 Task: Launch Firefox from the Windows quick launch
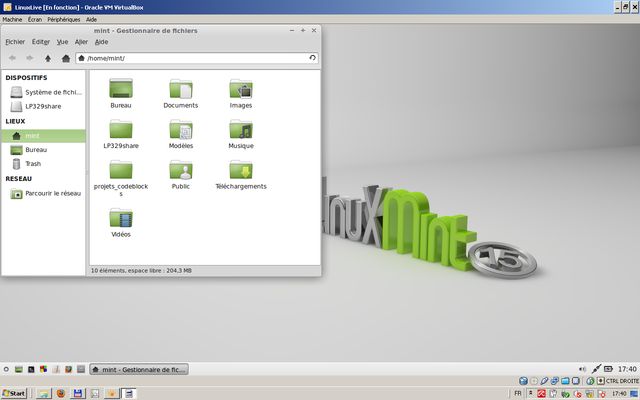point(61,393)
